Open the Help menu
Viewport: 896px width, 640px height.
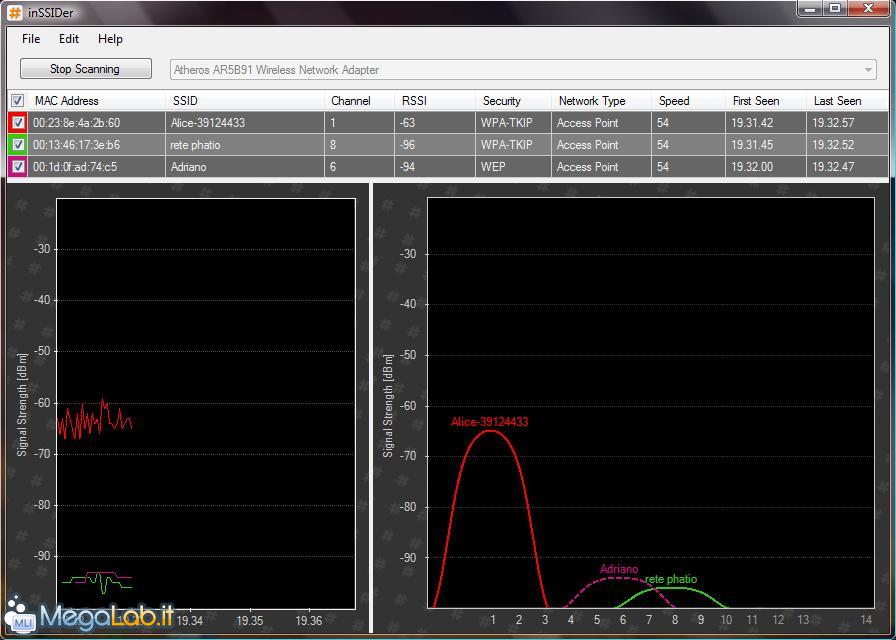coord(110,39)
